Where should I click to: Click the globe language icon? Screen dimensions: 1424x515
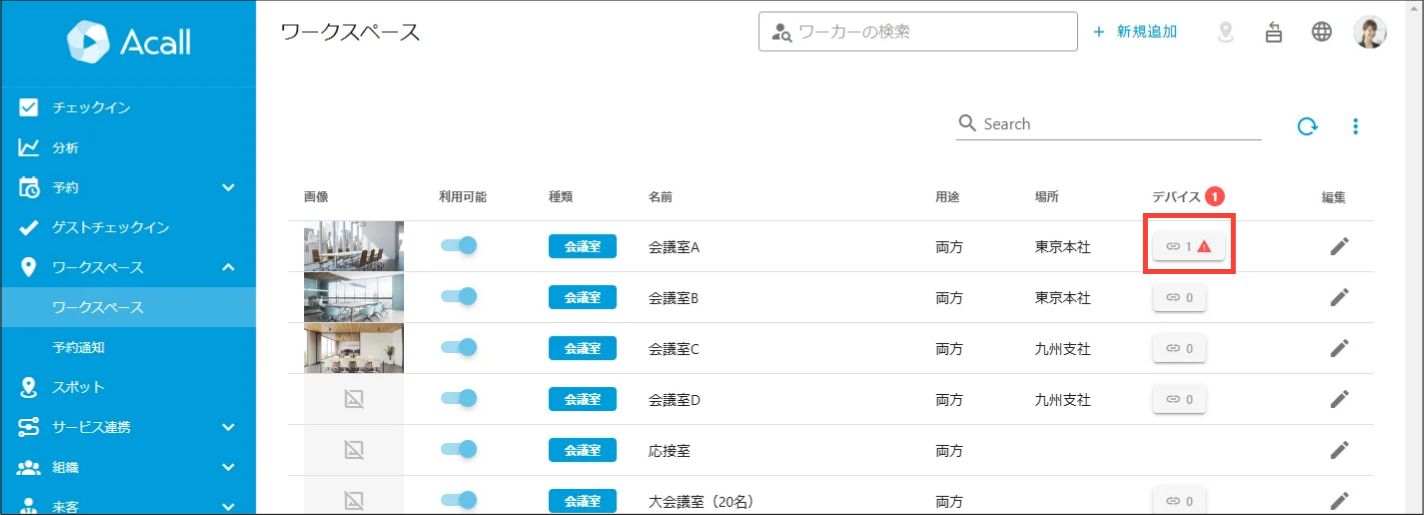click(x=1322, y=32)
